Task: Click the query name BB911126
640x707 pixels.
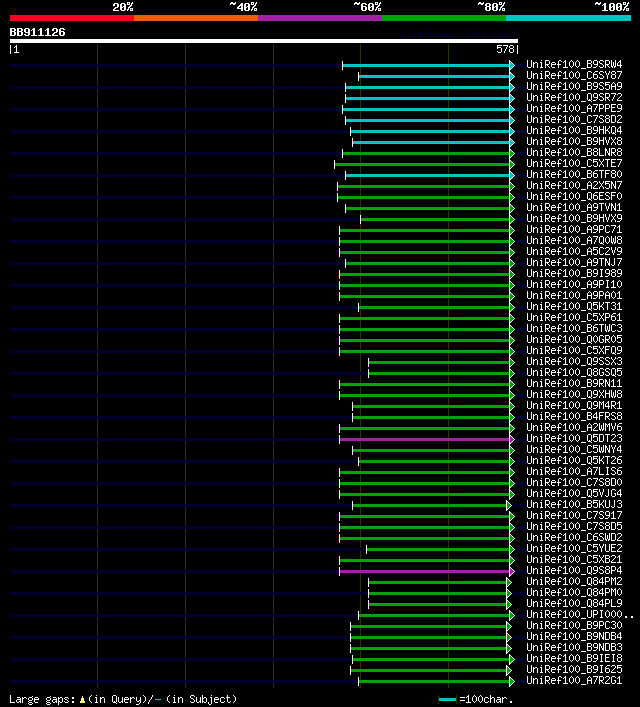Action: 37,32
